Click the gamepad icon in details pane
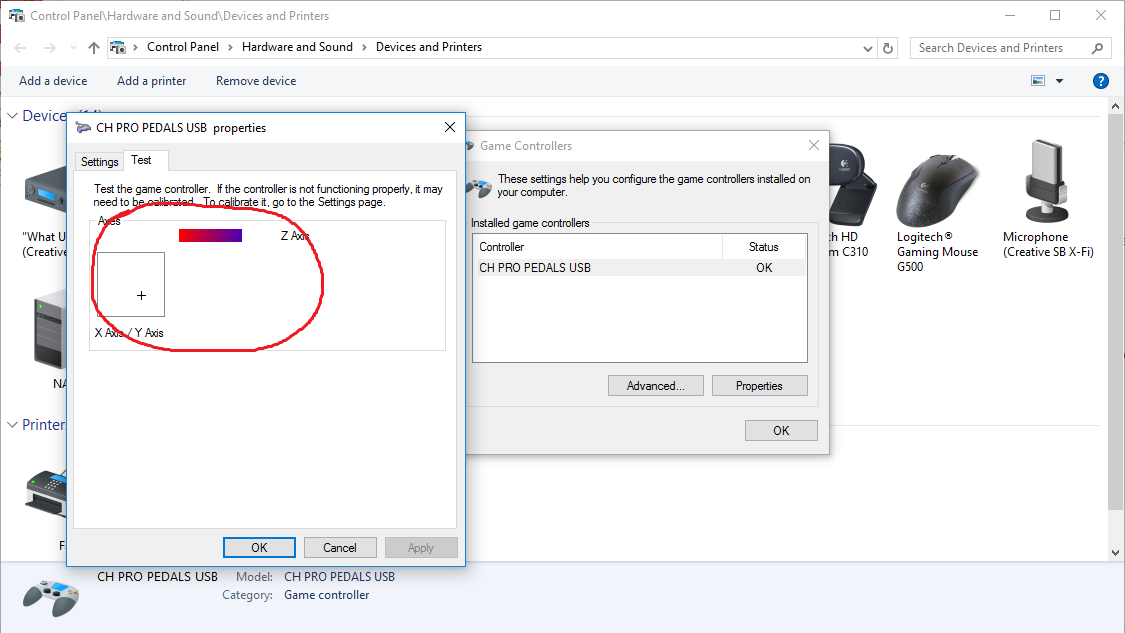Image resolution: width=1125 pixels, height=633 pixels. (x=51, y=597)
